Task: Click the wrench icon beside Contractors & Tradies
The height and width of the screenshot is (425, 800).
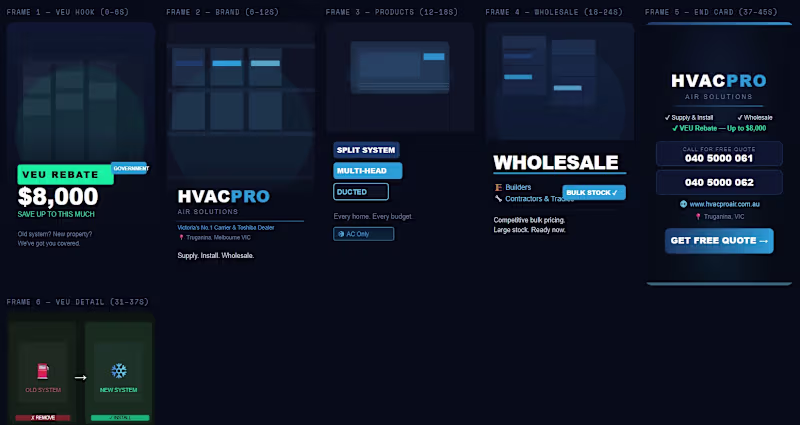Action: pos(498,198)
